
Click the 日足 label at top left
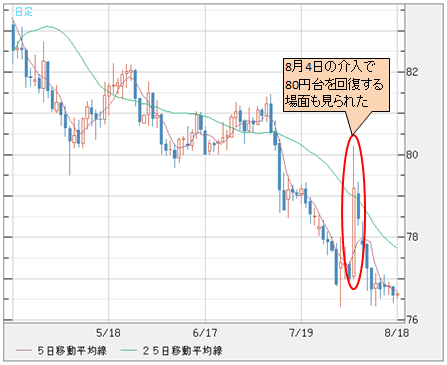pos(24,12)
